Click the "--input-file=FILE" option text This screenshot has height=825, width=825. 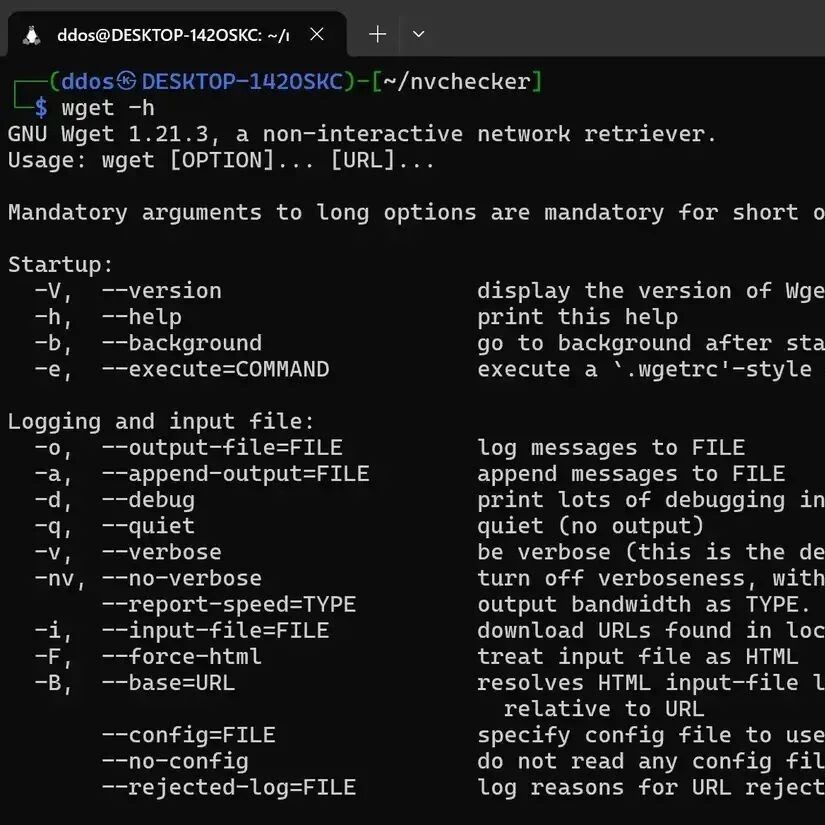(x=215, y=631)
